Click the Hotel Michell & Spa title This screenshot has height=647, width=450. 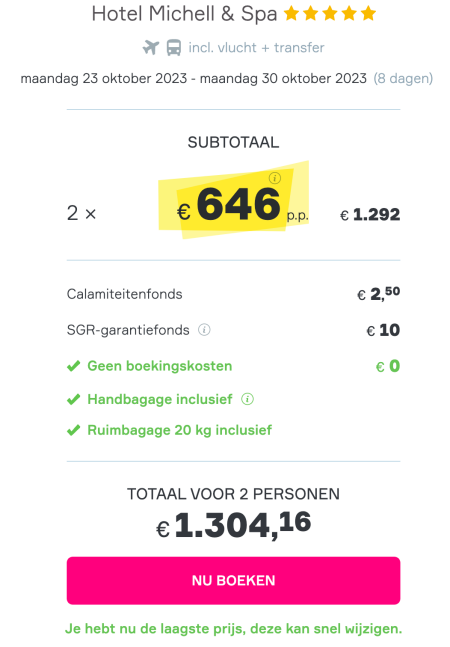pyautogui.click(x=184, y=14)
